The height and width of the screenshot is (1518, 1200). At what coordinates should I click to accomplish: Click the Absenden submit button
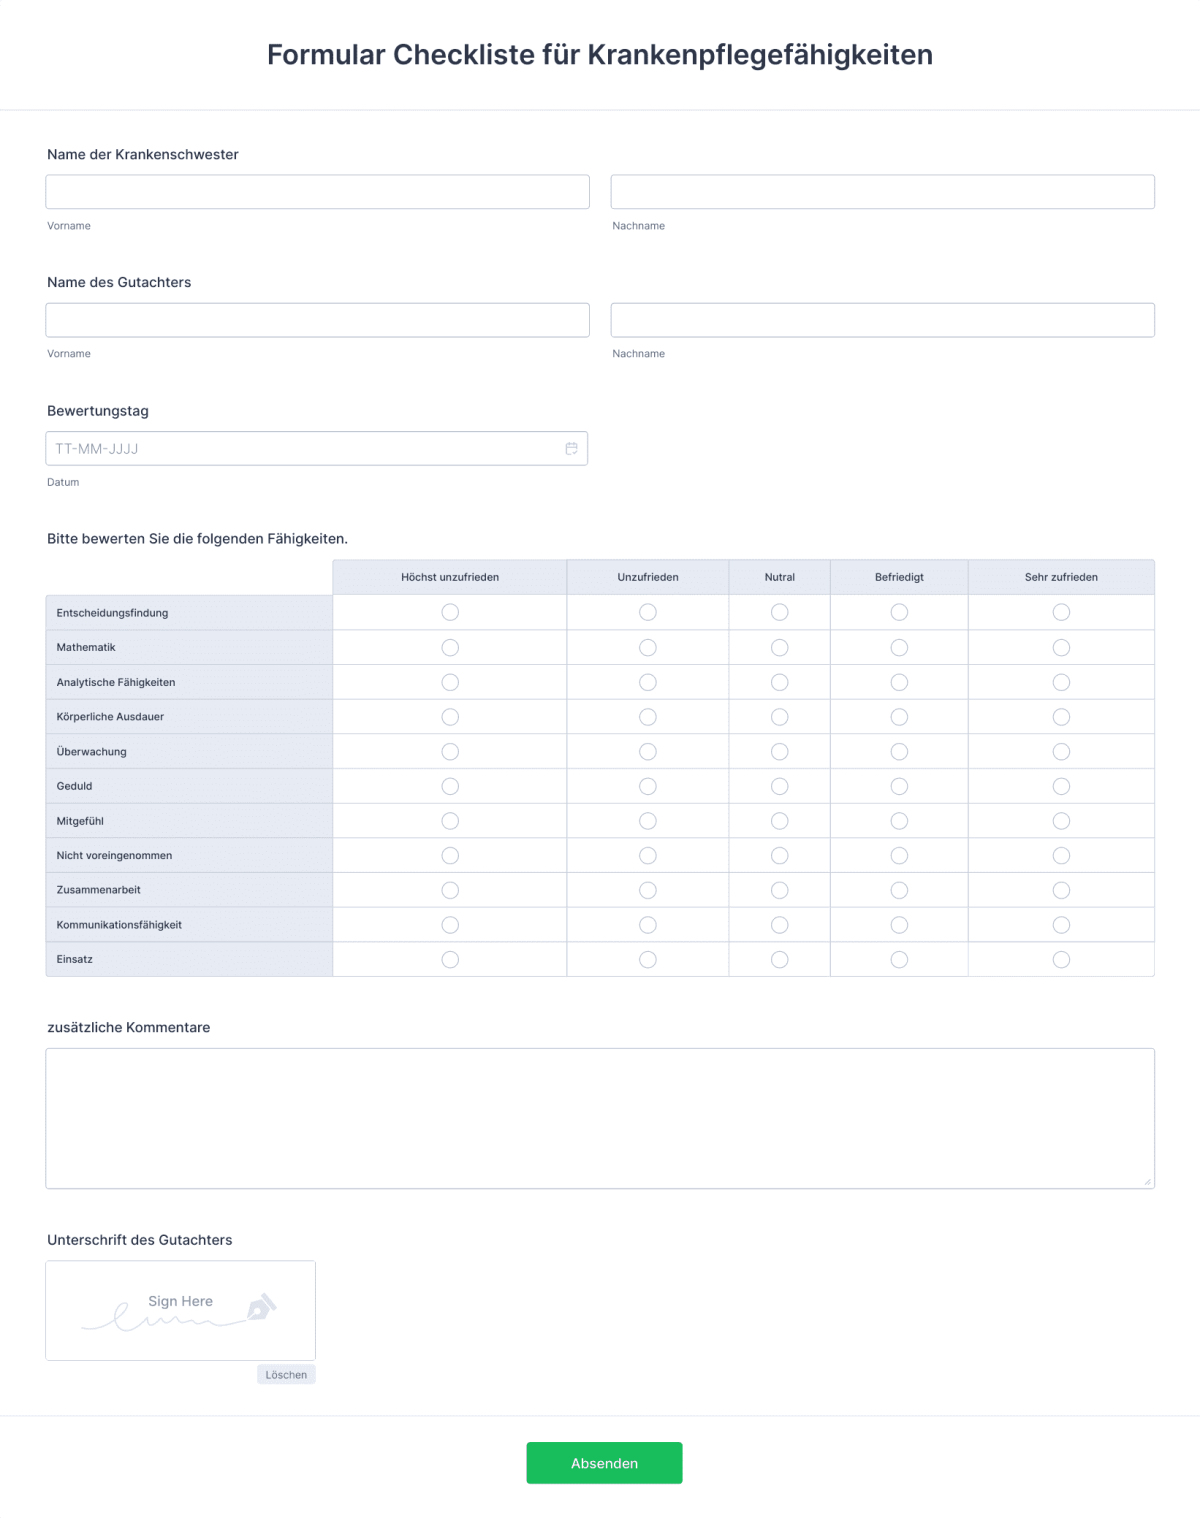click(x=604, y=1462)
